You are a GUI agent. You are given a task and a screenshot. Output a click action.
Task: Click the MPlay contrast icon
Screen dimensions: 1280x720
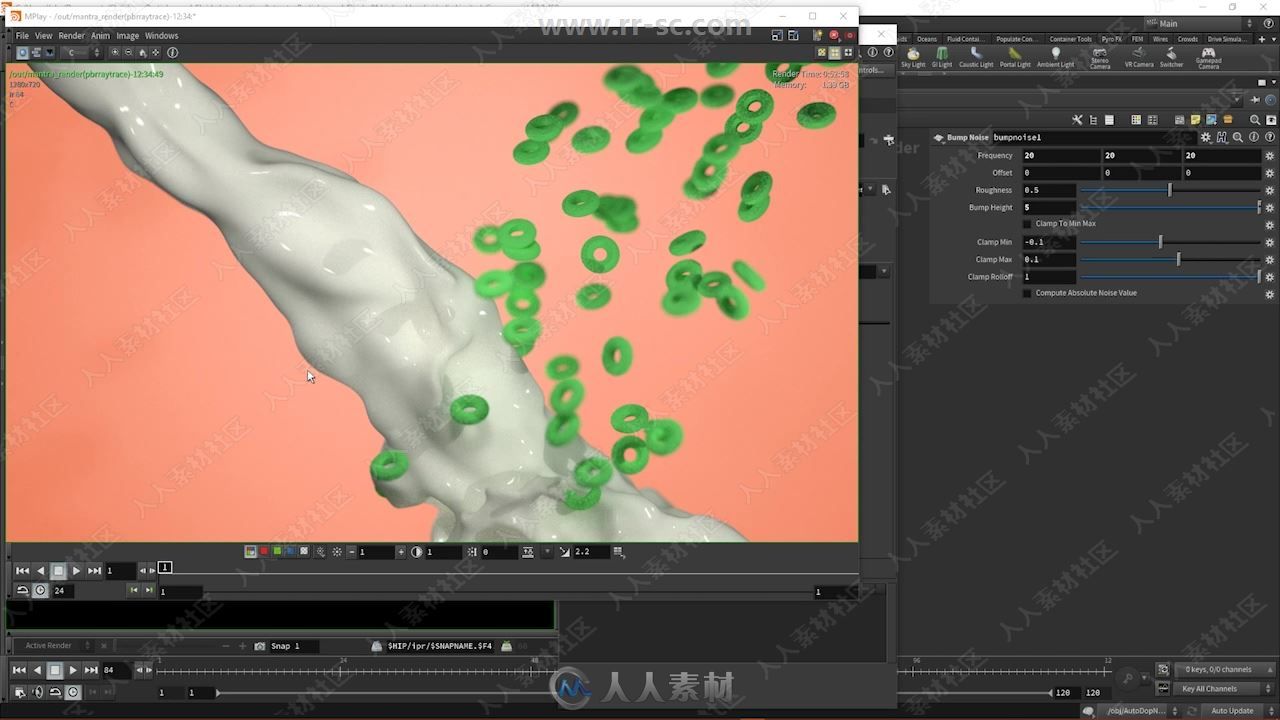pyautogui.click(x=417, y=552)
